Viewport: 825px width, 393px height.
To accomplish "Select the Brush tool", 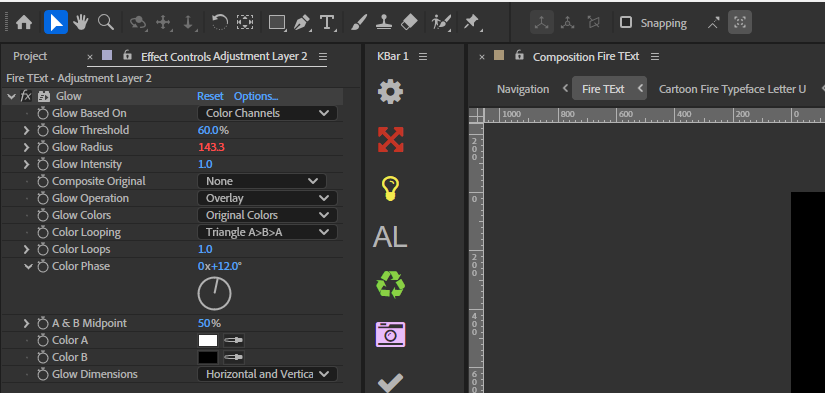I will pos(358,23).
